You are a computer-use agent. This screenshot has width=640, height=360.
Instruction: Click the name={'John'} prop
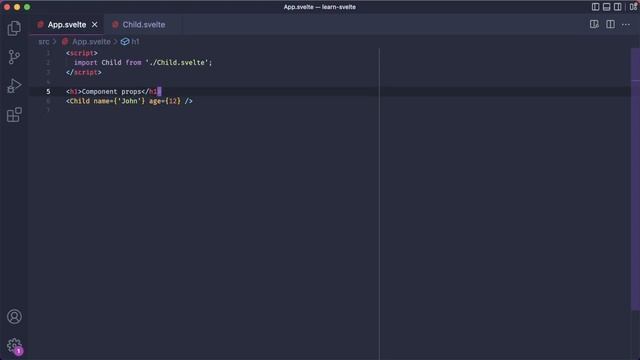pos(119,101)
